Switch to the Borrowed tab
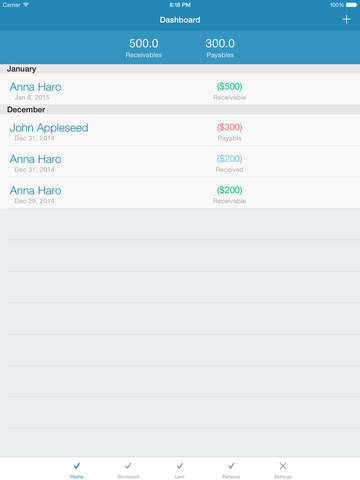This screenshot has height=480, width=360. 128,470
